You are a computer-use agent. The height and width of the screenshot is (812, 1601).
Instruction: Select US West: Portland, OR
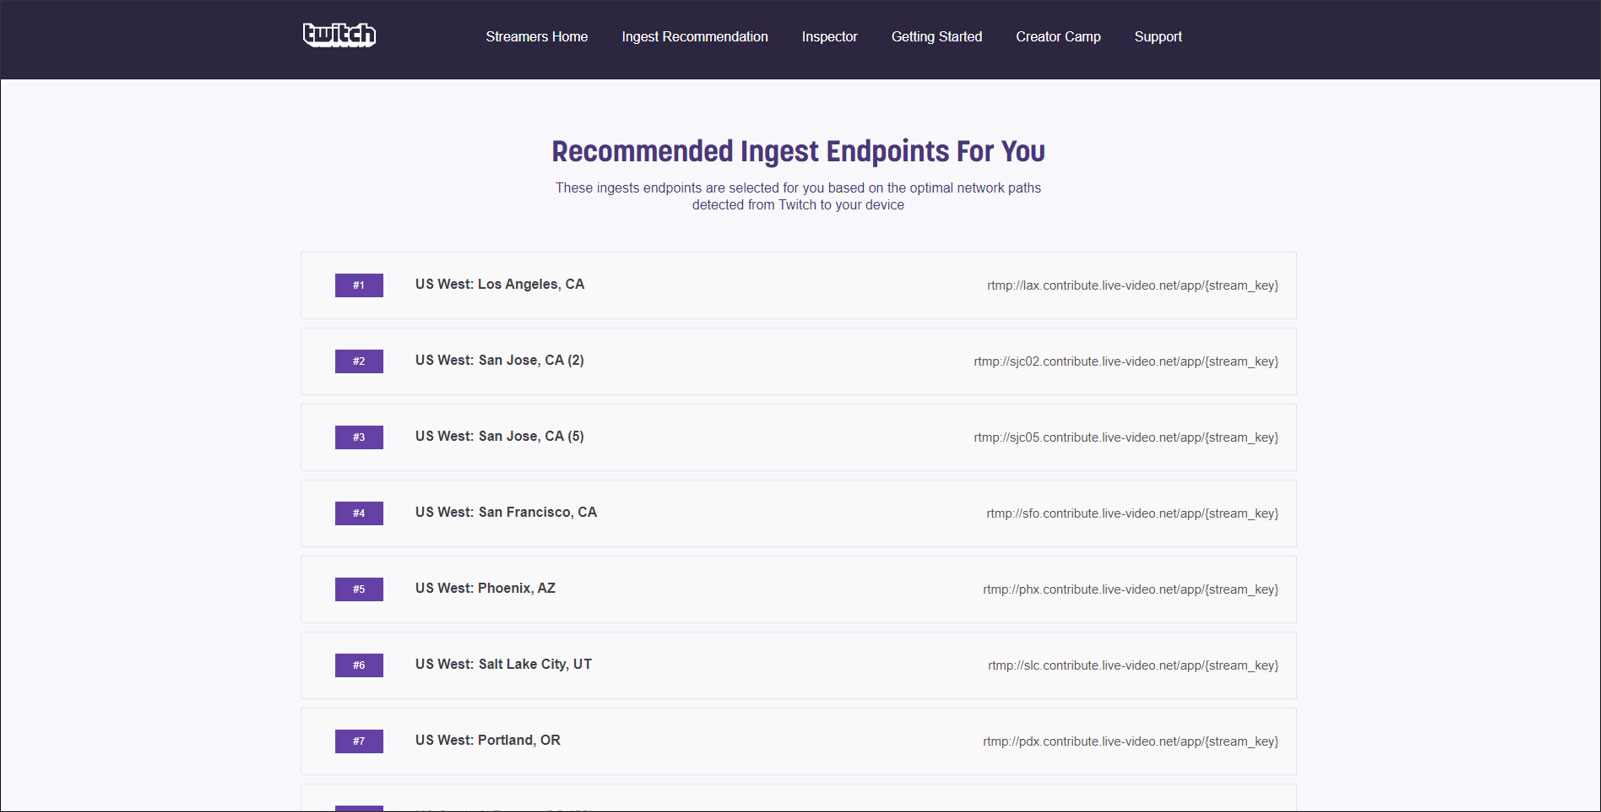pos(488,740)
